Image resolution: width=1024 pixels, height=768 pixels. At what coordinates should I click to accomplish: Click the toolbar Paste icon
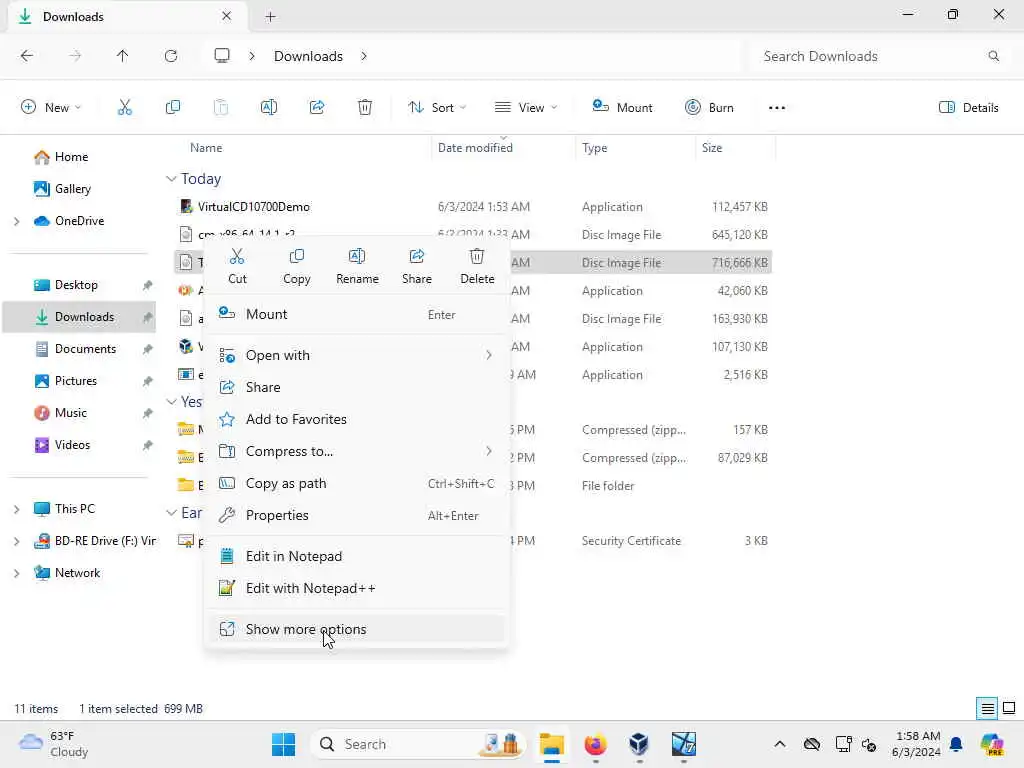tap(221, 108)
